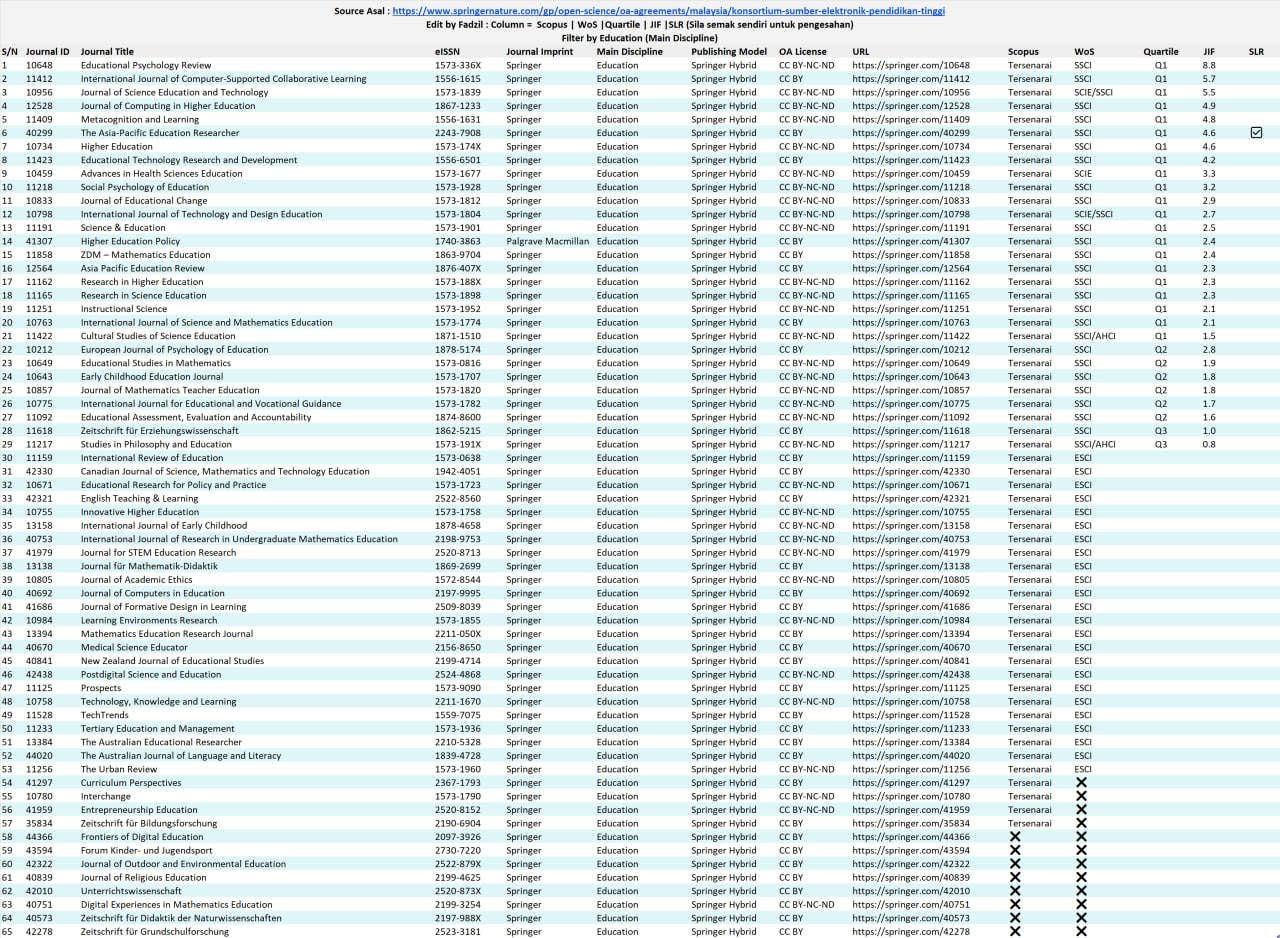Click the title cell 'International Review of Education'

[152, 458]
